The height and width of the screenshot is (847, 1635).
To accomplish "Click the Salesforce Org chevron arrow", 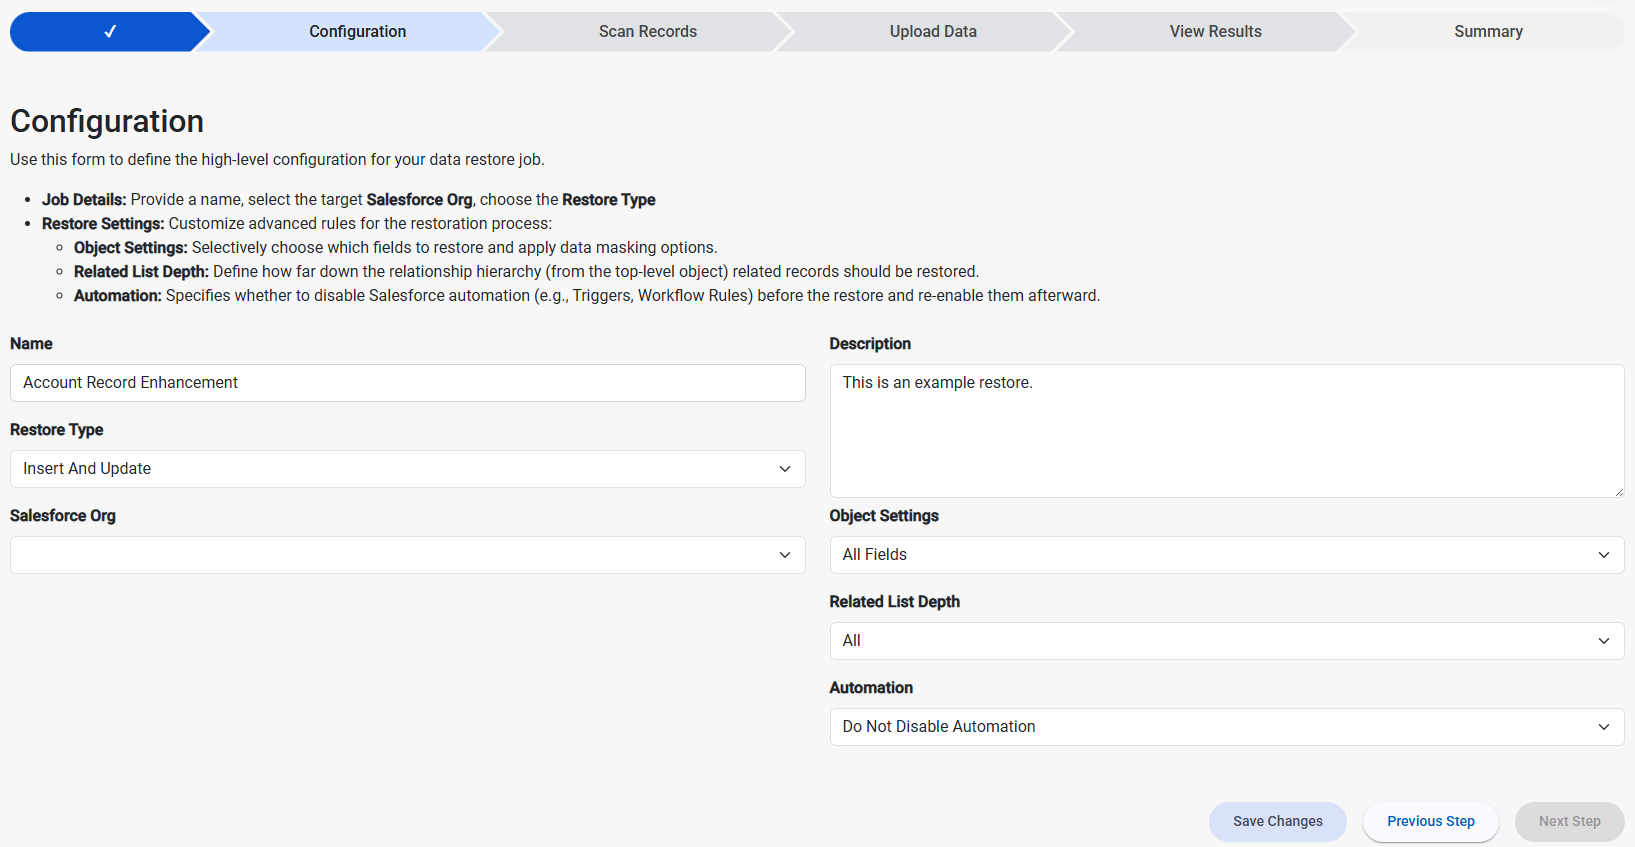I will (785, 555).
